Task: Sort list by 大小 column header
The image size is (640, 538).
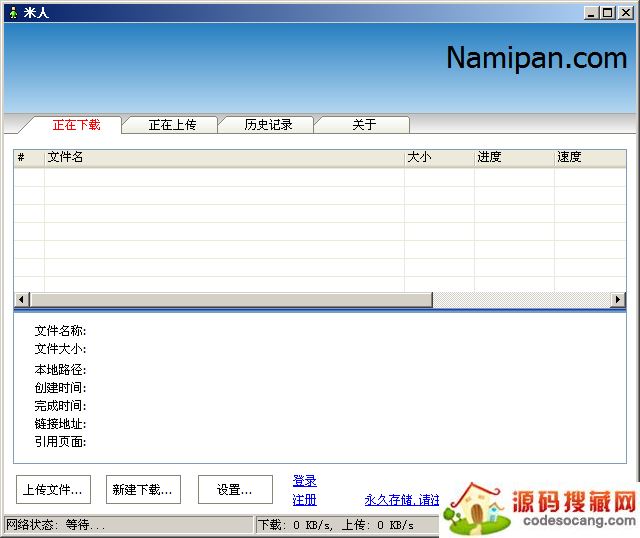Action: pyautogui.click(x=439, y=157)
